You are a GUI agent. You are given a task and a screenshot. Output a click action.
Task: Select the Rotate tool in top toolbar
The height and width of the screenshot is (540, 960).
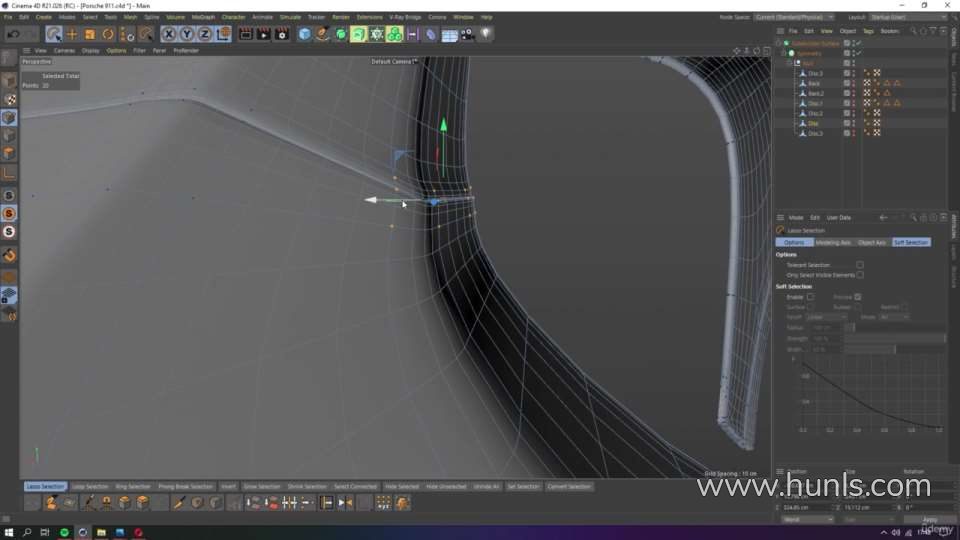point(108,34)
